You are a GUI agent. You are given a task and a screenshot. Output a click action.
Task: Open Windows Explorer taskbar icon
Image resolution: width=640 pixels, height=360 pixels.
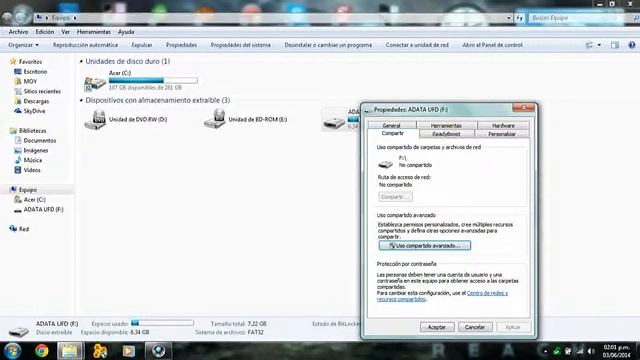pos(70,351)
